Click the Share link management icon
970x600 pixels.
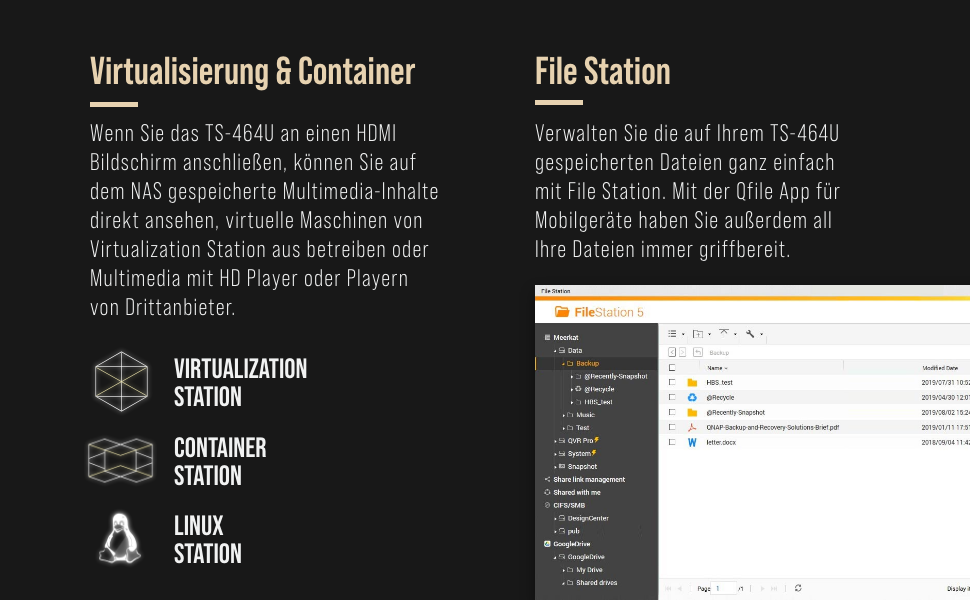547,479
